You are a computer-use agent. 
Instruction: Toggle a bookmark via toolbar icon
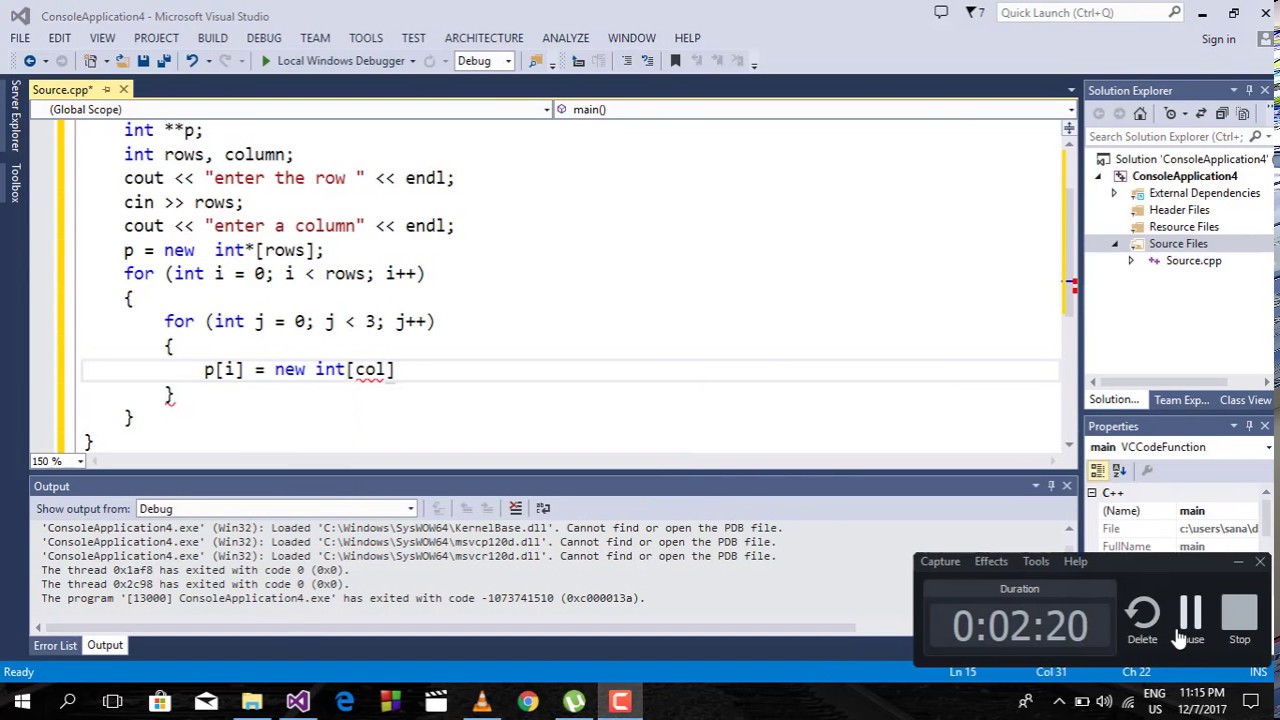coord(675,61)
